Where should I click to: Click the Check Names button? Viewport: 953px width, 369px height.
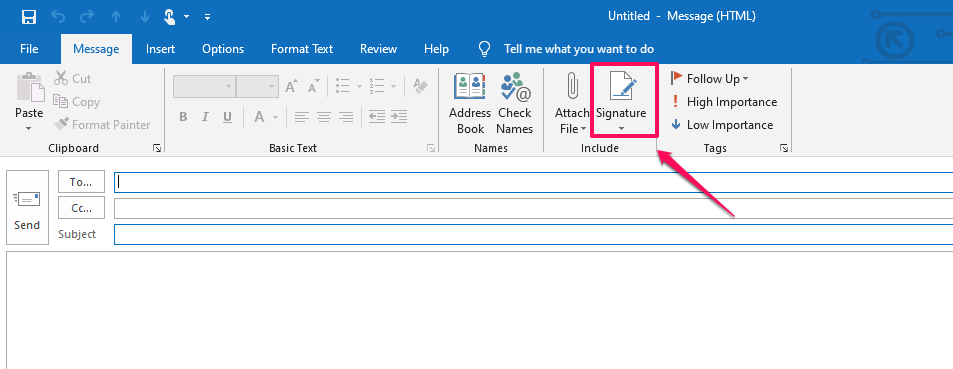click(x=515, y=103)
